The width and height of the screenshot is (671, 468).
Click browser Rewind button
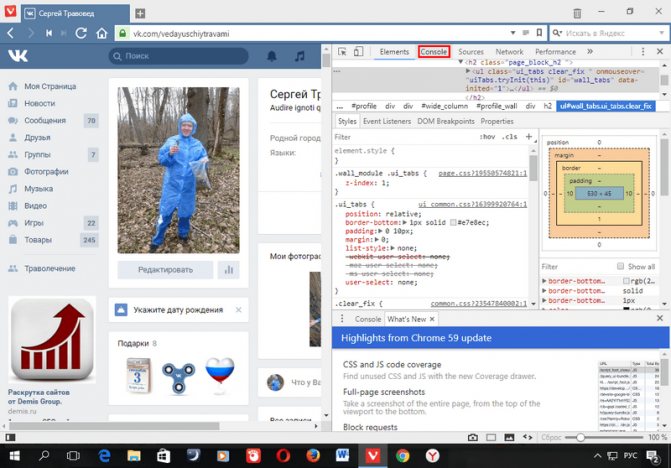pos(49,33)
